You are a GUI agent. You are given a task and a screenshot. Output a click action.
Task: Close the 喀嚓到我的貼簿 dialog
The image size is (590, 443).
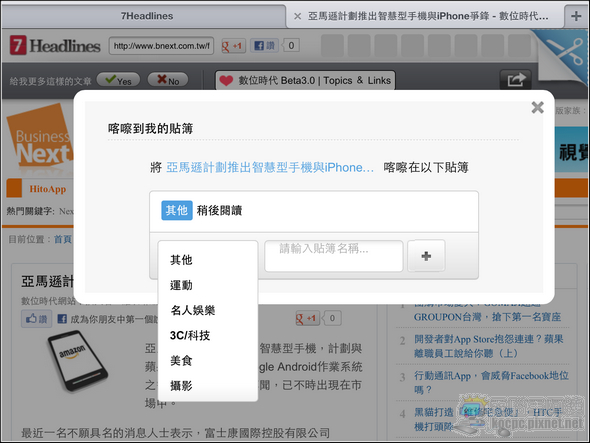point(537,108)
